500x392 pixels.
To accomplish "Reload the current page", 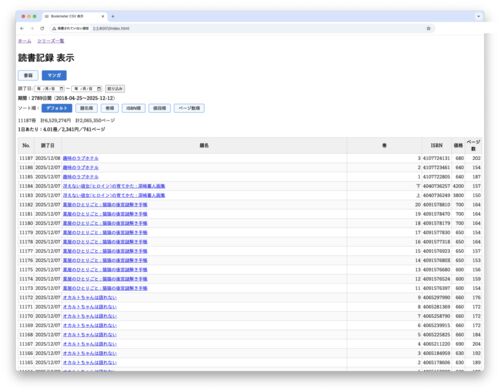I will point(42,28).
